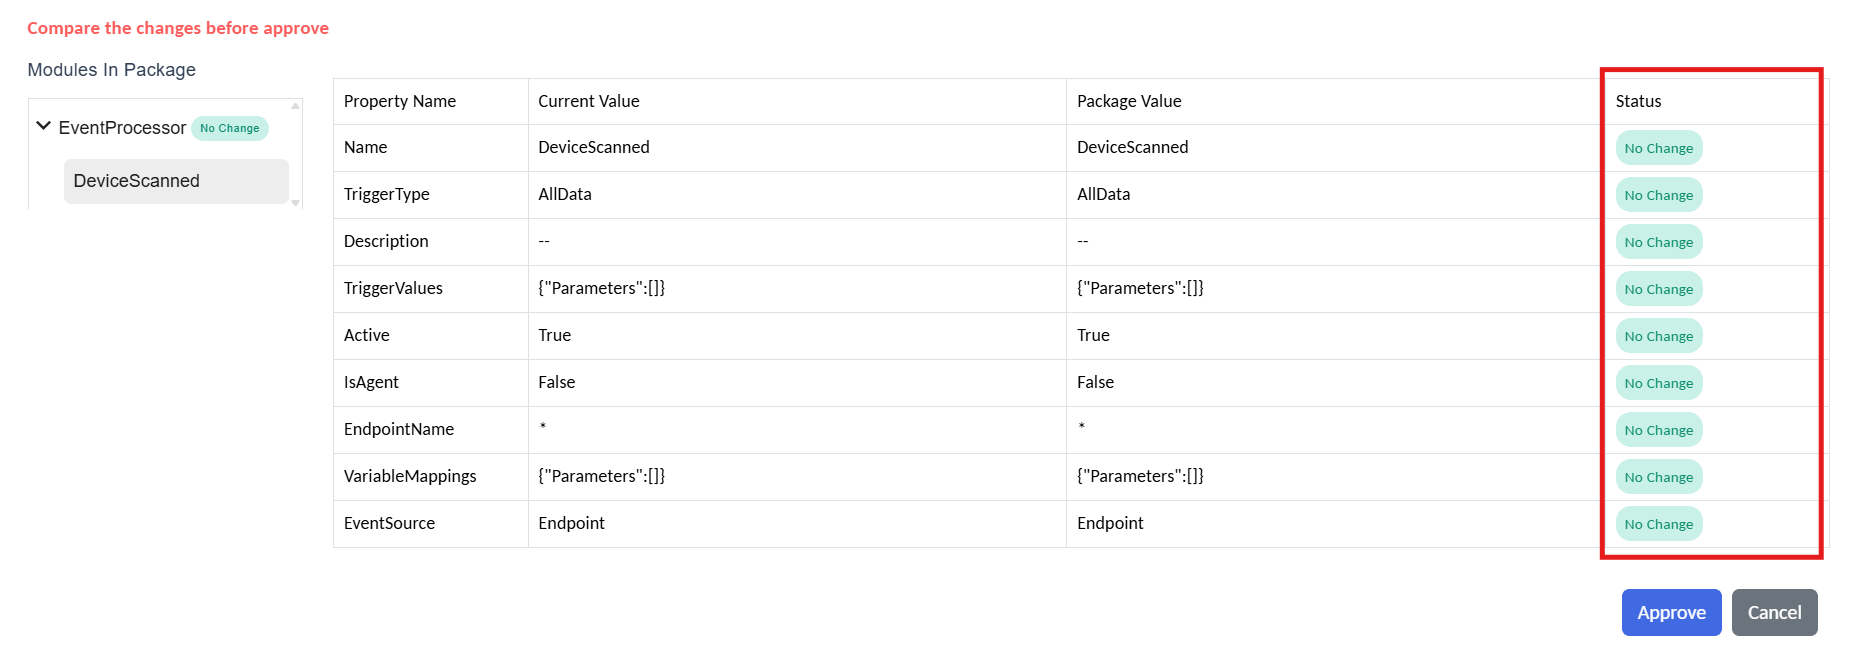
Task: Click No Change badge beside EventProcessor
Action: point(230,128)
